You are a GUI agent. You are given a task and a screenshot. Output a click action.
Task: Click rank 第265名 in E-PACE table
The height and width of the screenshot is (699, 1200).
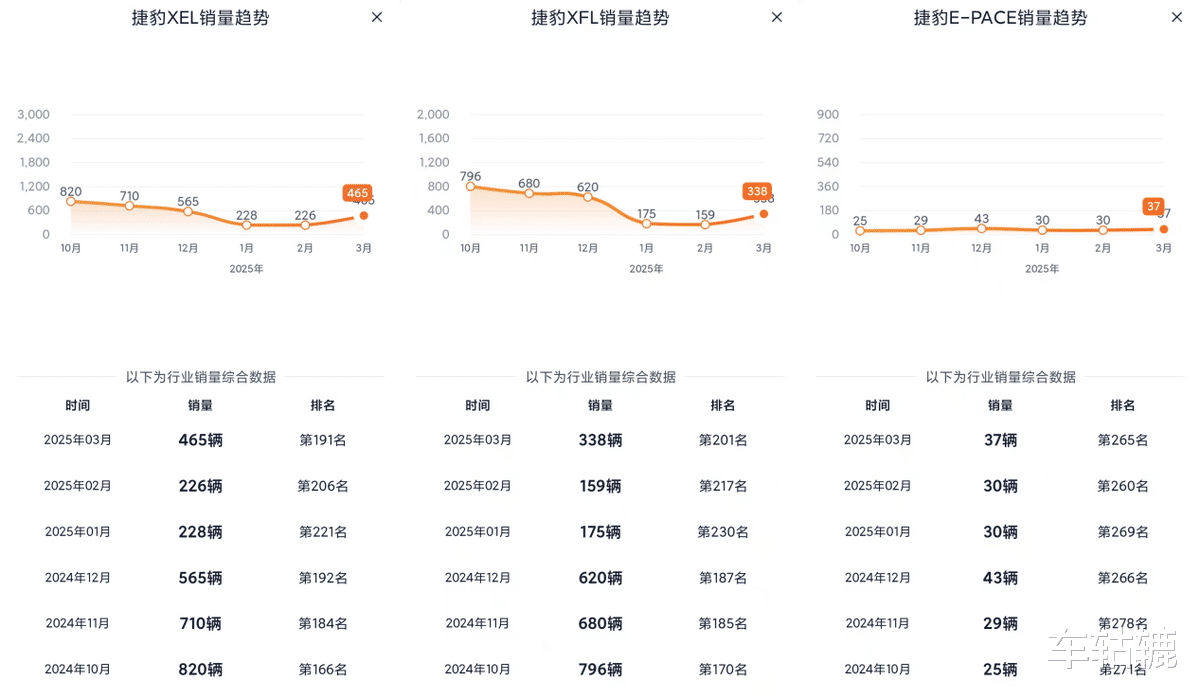coord(1123,440)
